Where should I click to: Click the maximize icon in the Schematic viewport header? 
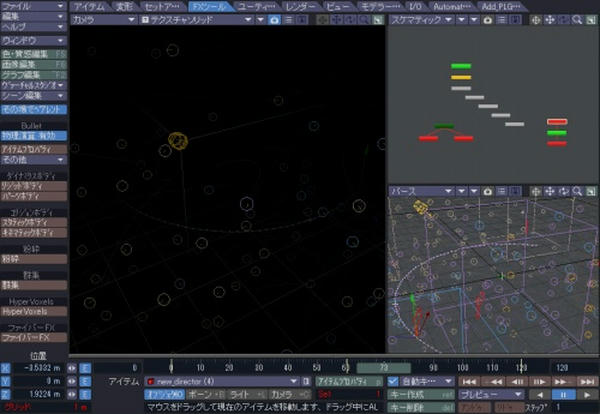pyautogui.click(x=591, y=20)
